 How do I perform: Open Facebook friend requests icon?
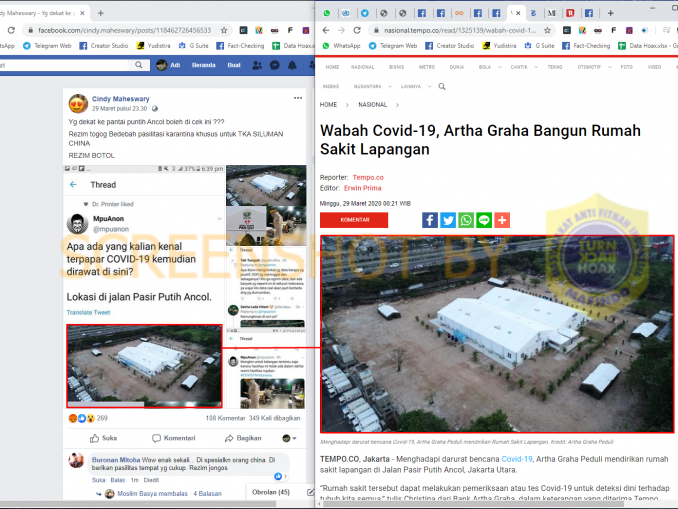[257, 65]
